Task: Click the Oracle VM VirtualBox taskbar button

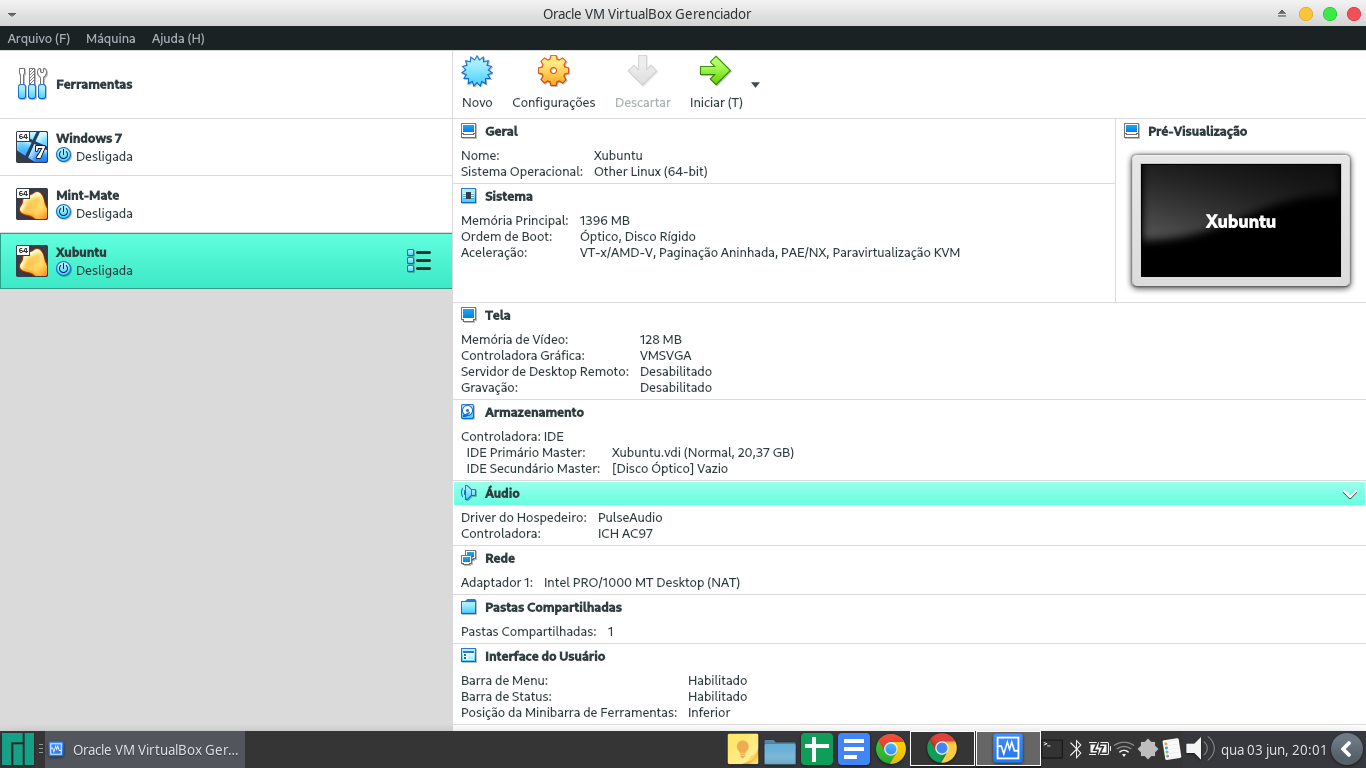Action: point(145,748)
